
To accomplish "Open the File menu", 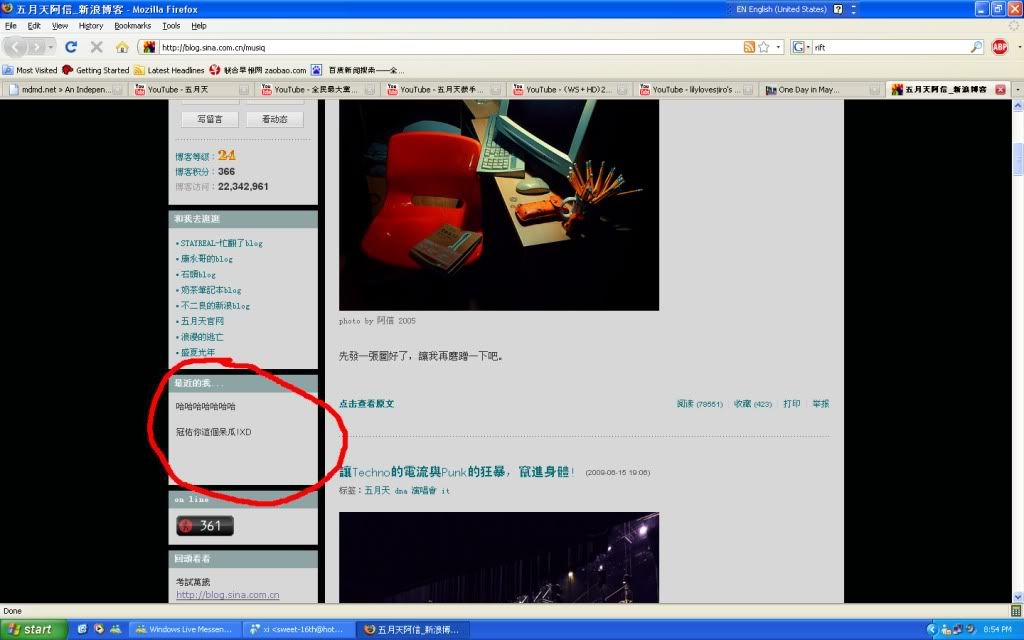I will pyautogui.click(x=10, y=26).
